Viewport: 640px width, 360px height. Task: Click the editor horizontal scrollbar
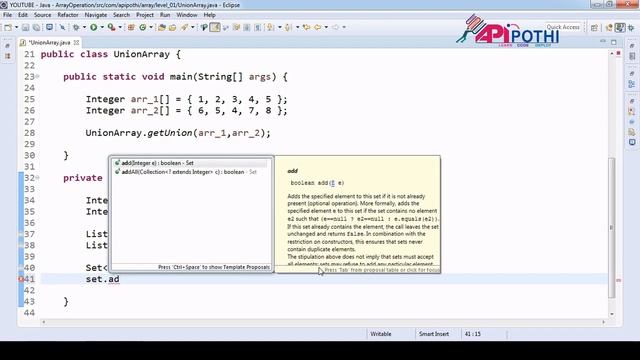pos(322,322)
